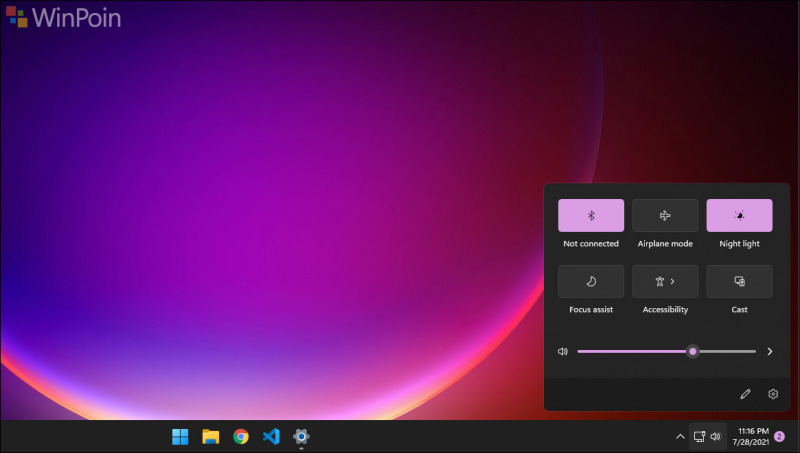Viewport: 800px width, 453px height.
Task: Switch to Settings app on taskbar
Action: click(x=302, y=437)
